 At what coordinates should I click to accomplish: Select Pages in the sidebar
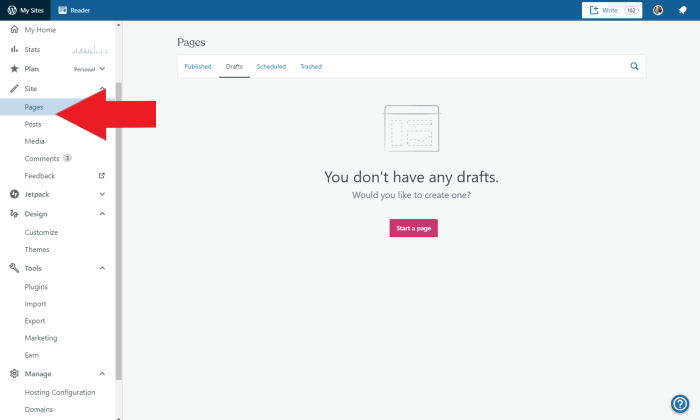(x=34, y=107)
